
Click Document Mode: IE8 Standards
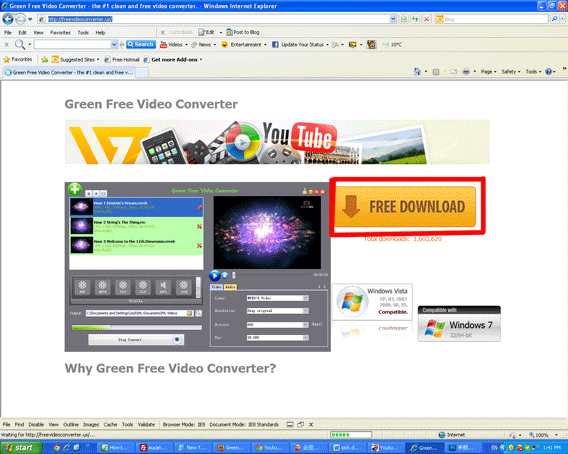click(244, 424)
